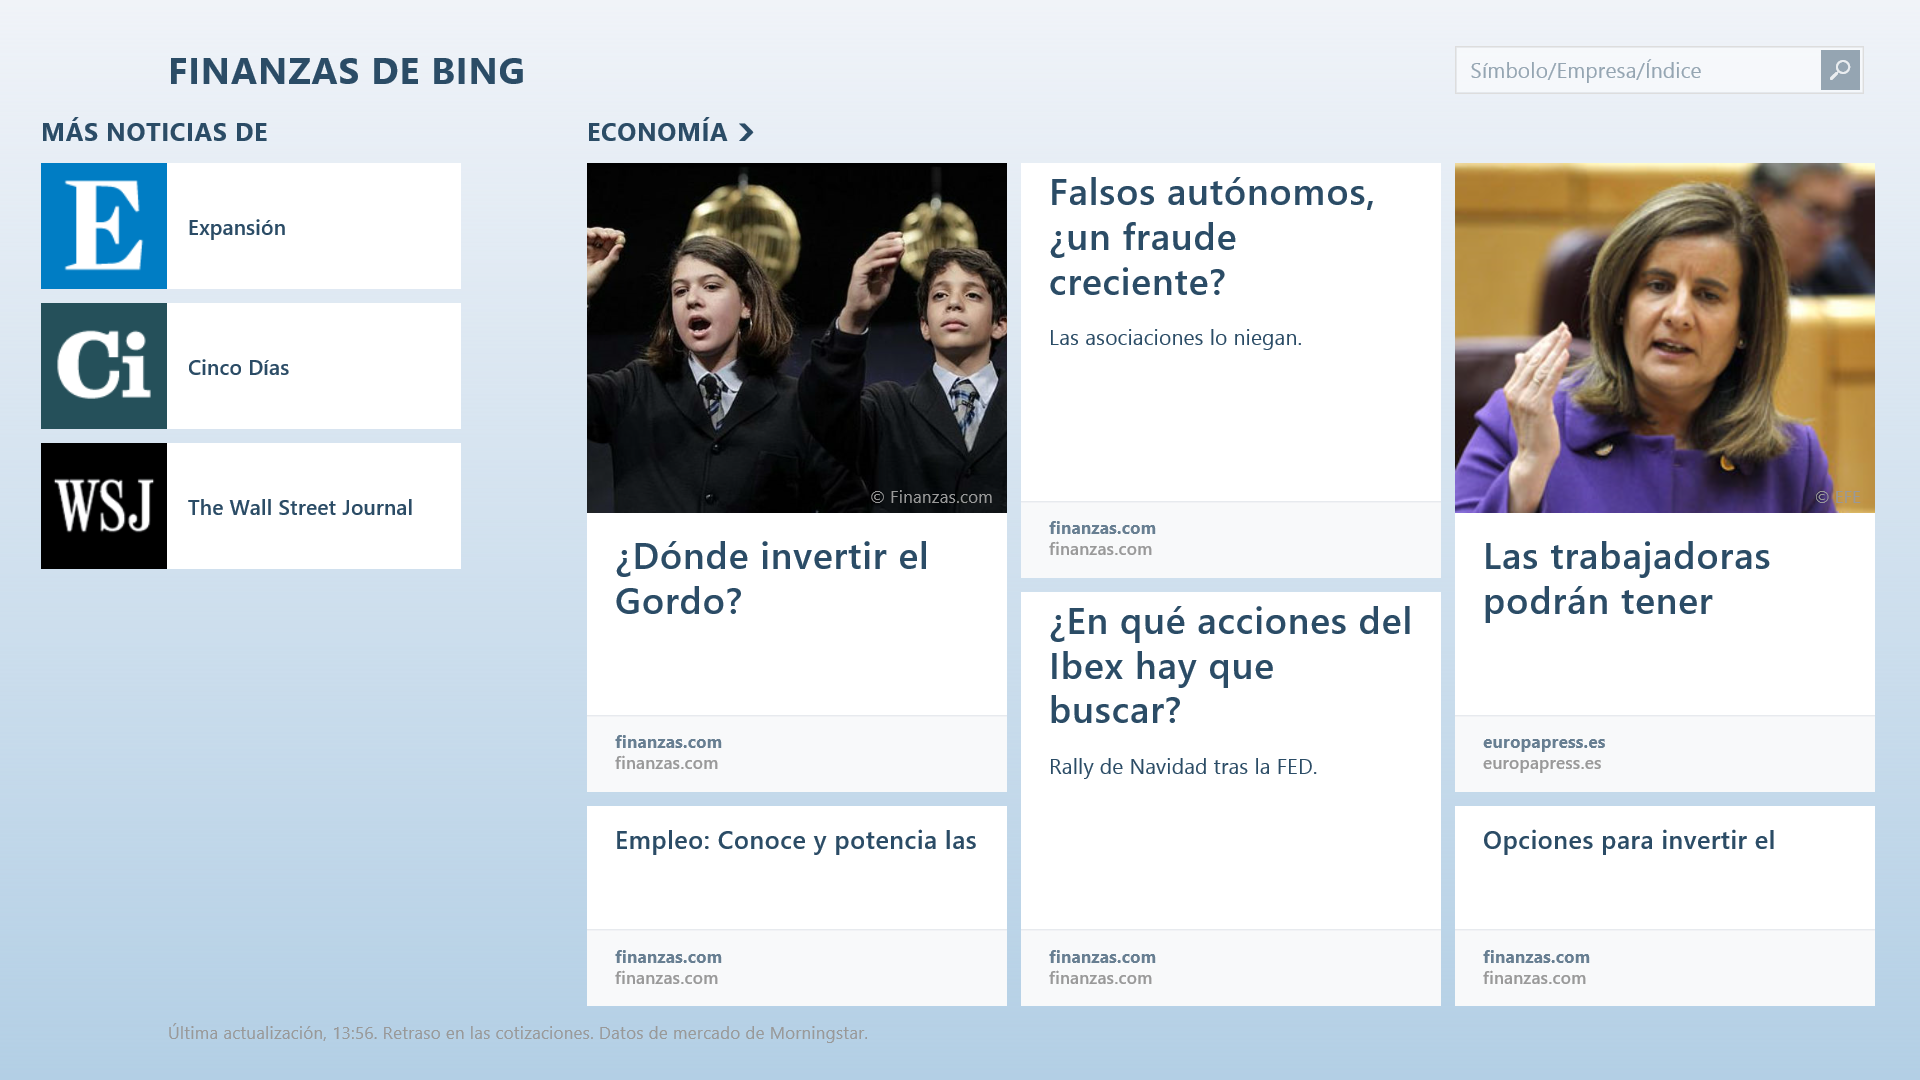The image size is (1920, 1080).
Task: Read "Las trabajadoras podrán tener" article
Action: pos(1626,578)
